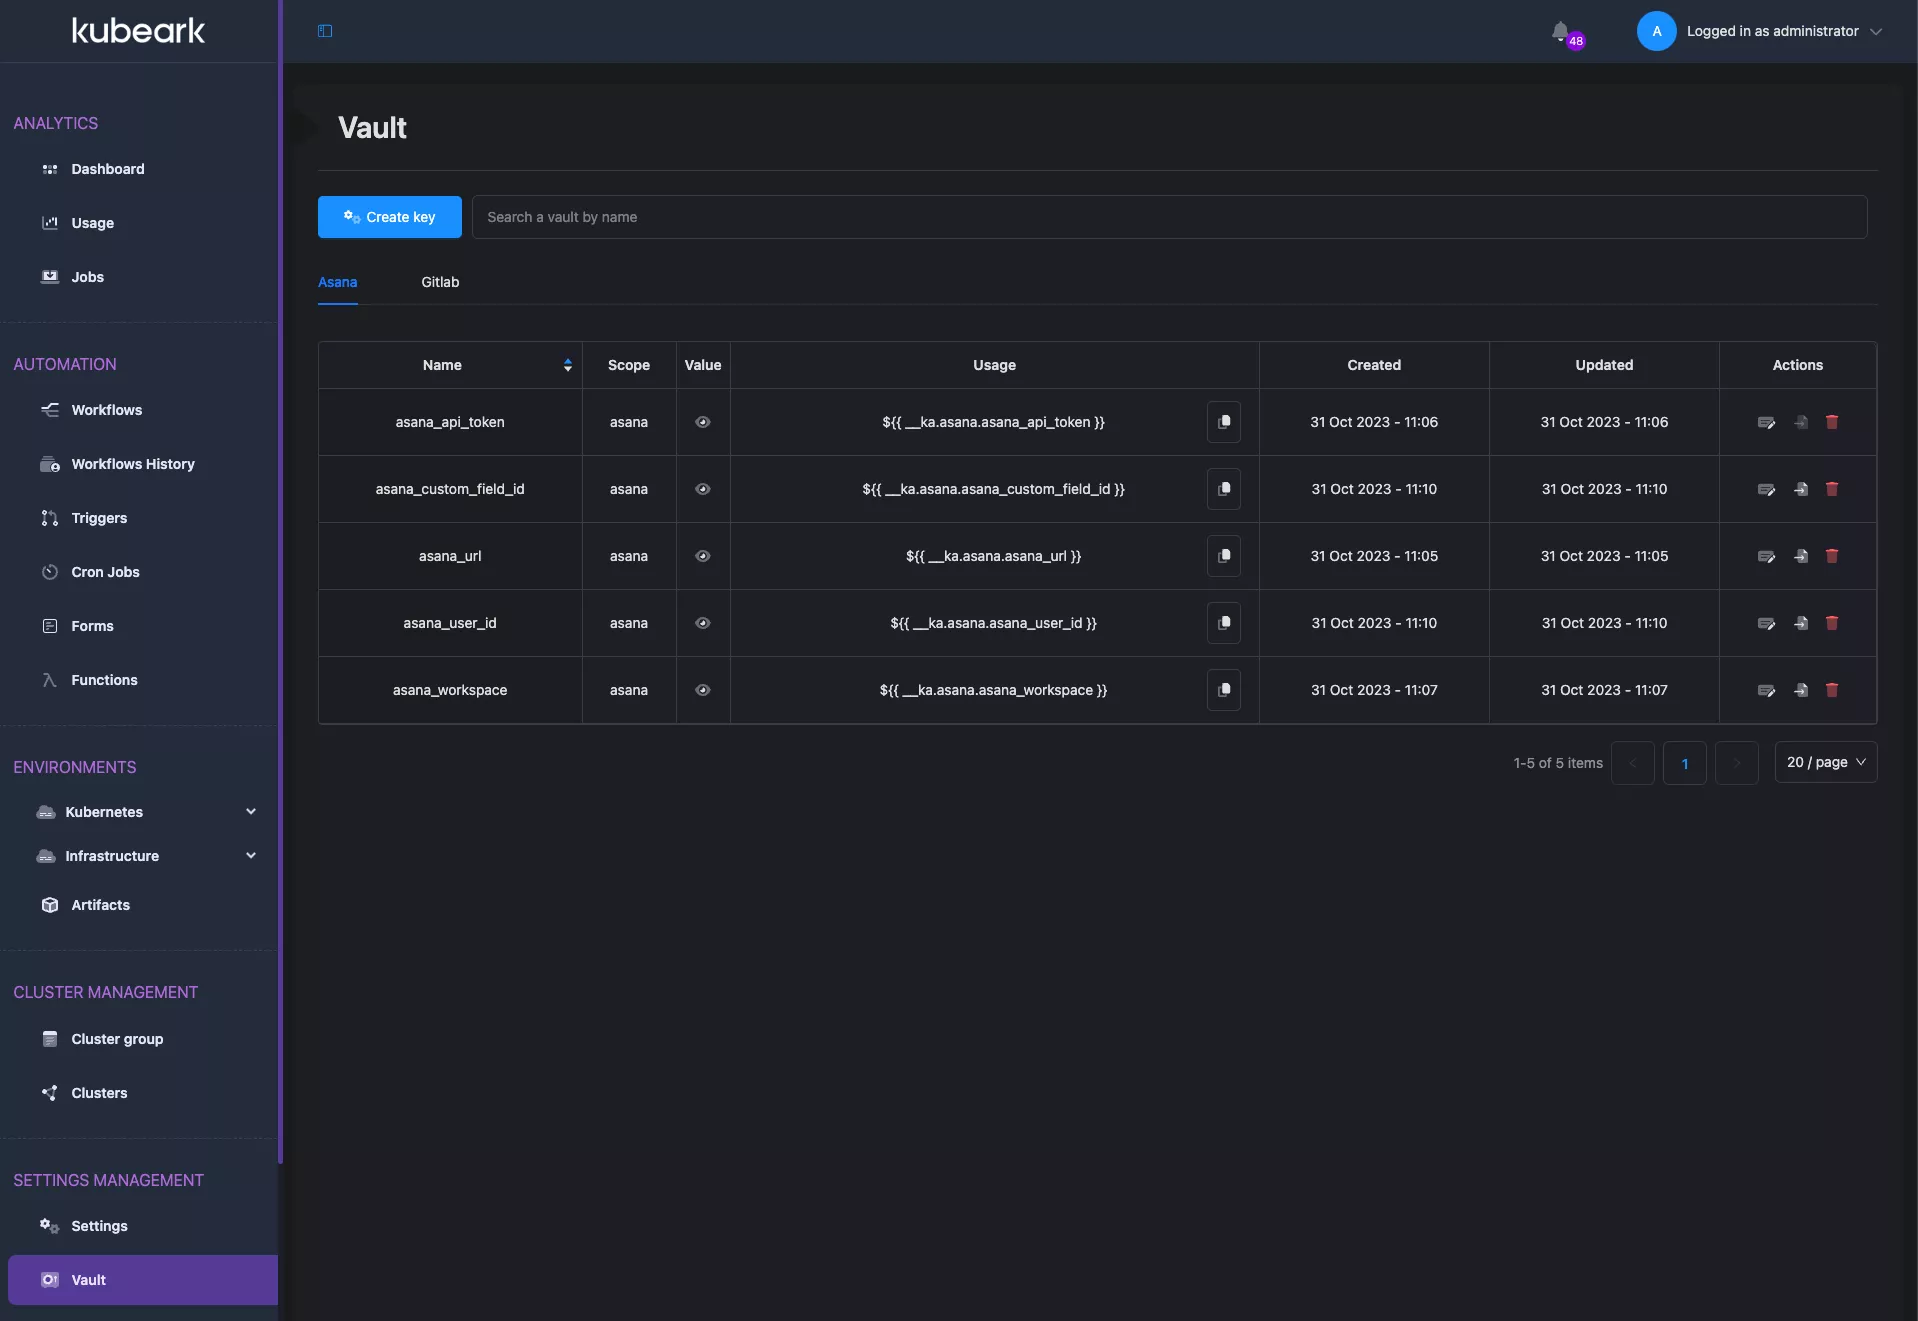Copy usage string for asana_url
This screenshot has width=1918, height=1321.
coord(1223,556)
